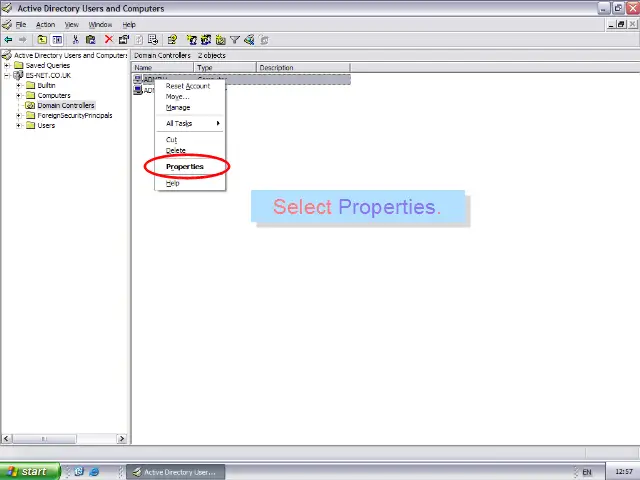The height and width of the screenshot is (480, 640).
Task: Sort by Type column header
Action: [x=225, y=68]
